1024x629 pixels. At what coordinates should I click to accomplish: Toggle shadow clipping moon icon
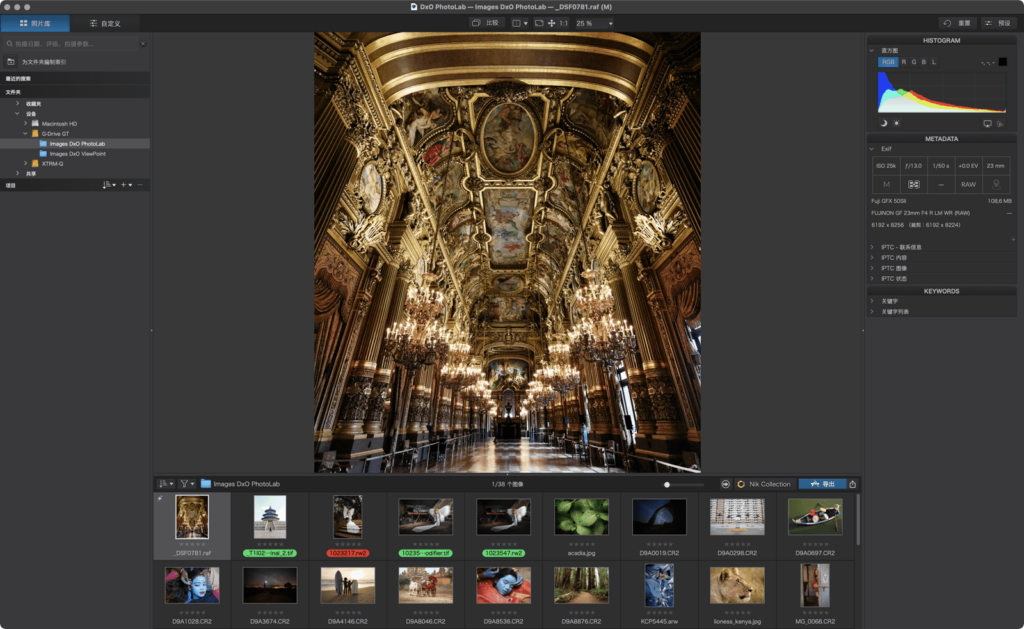pos(884,123)
